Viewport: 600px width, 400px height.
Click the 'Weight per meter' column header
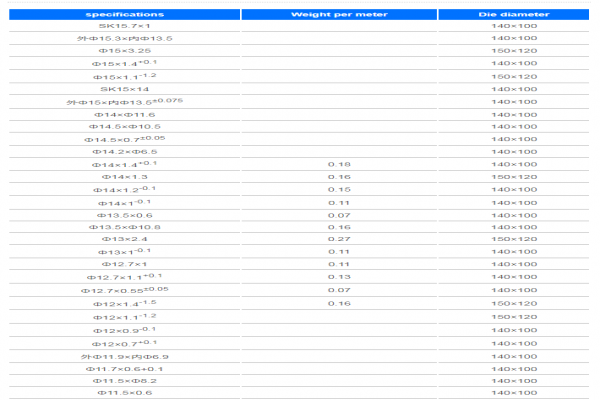[x=339, y=15]
